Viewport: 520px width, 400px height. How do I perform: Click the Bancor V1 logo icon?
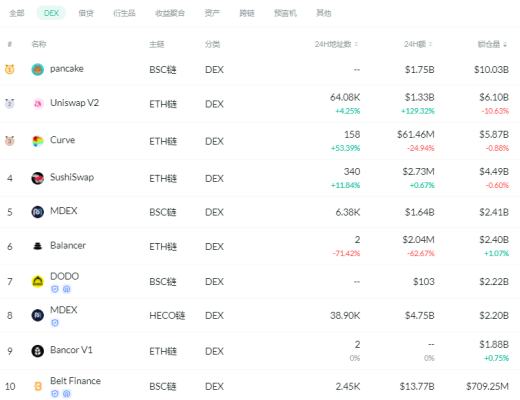click(38, 351)
